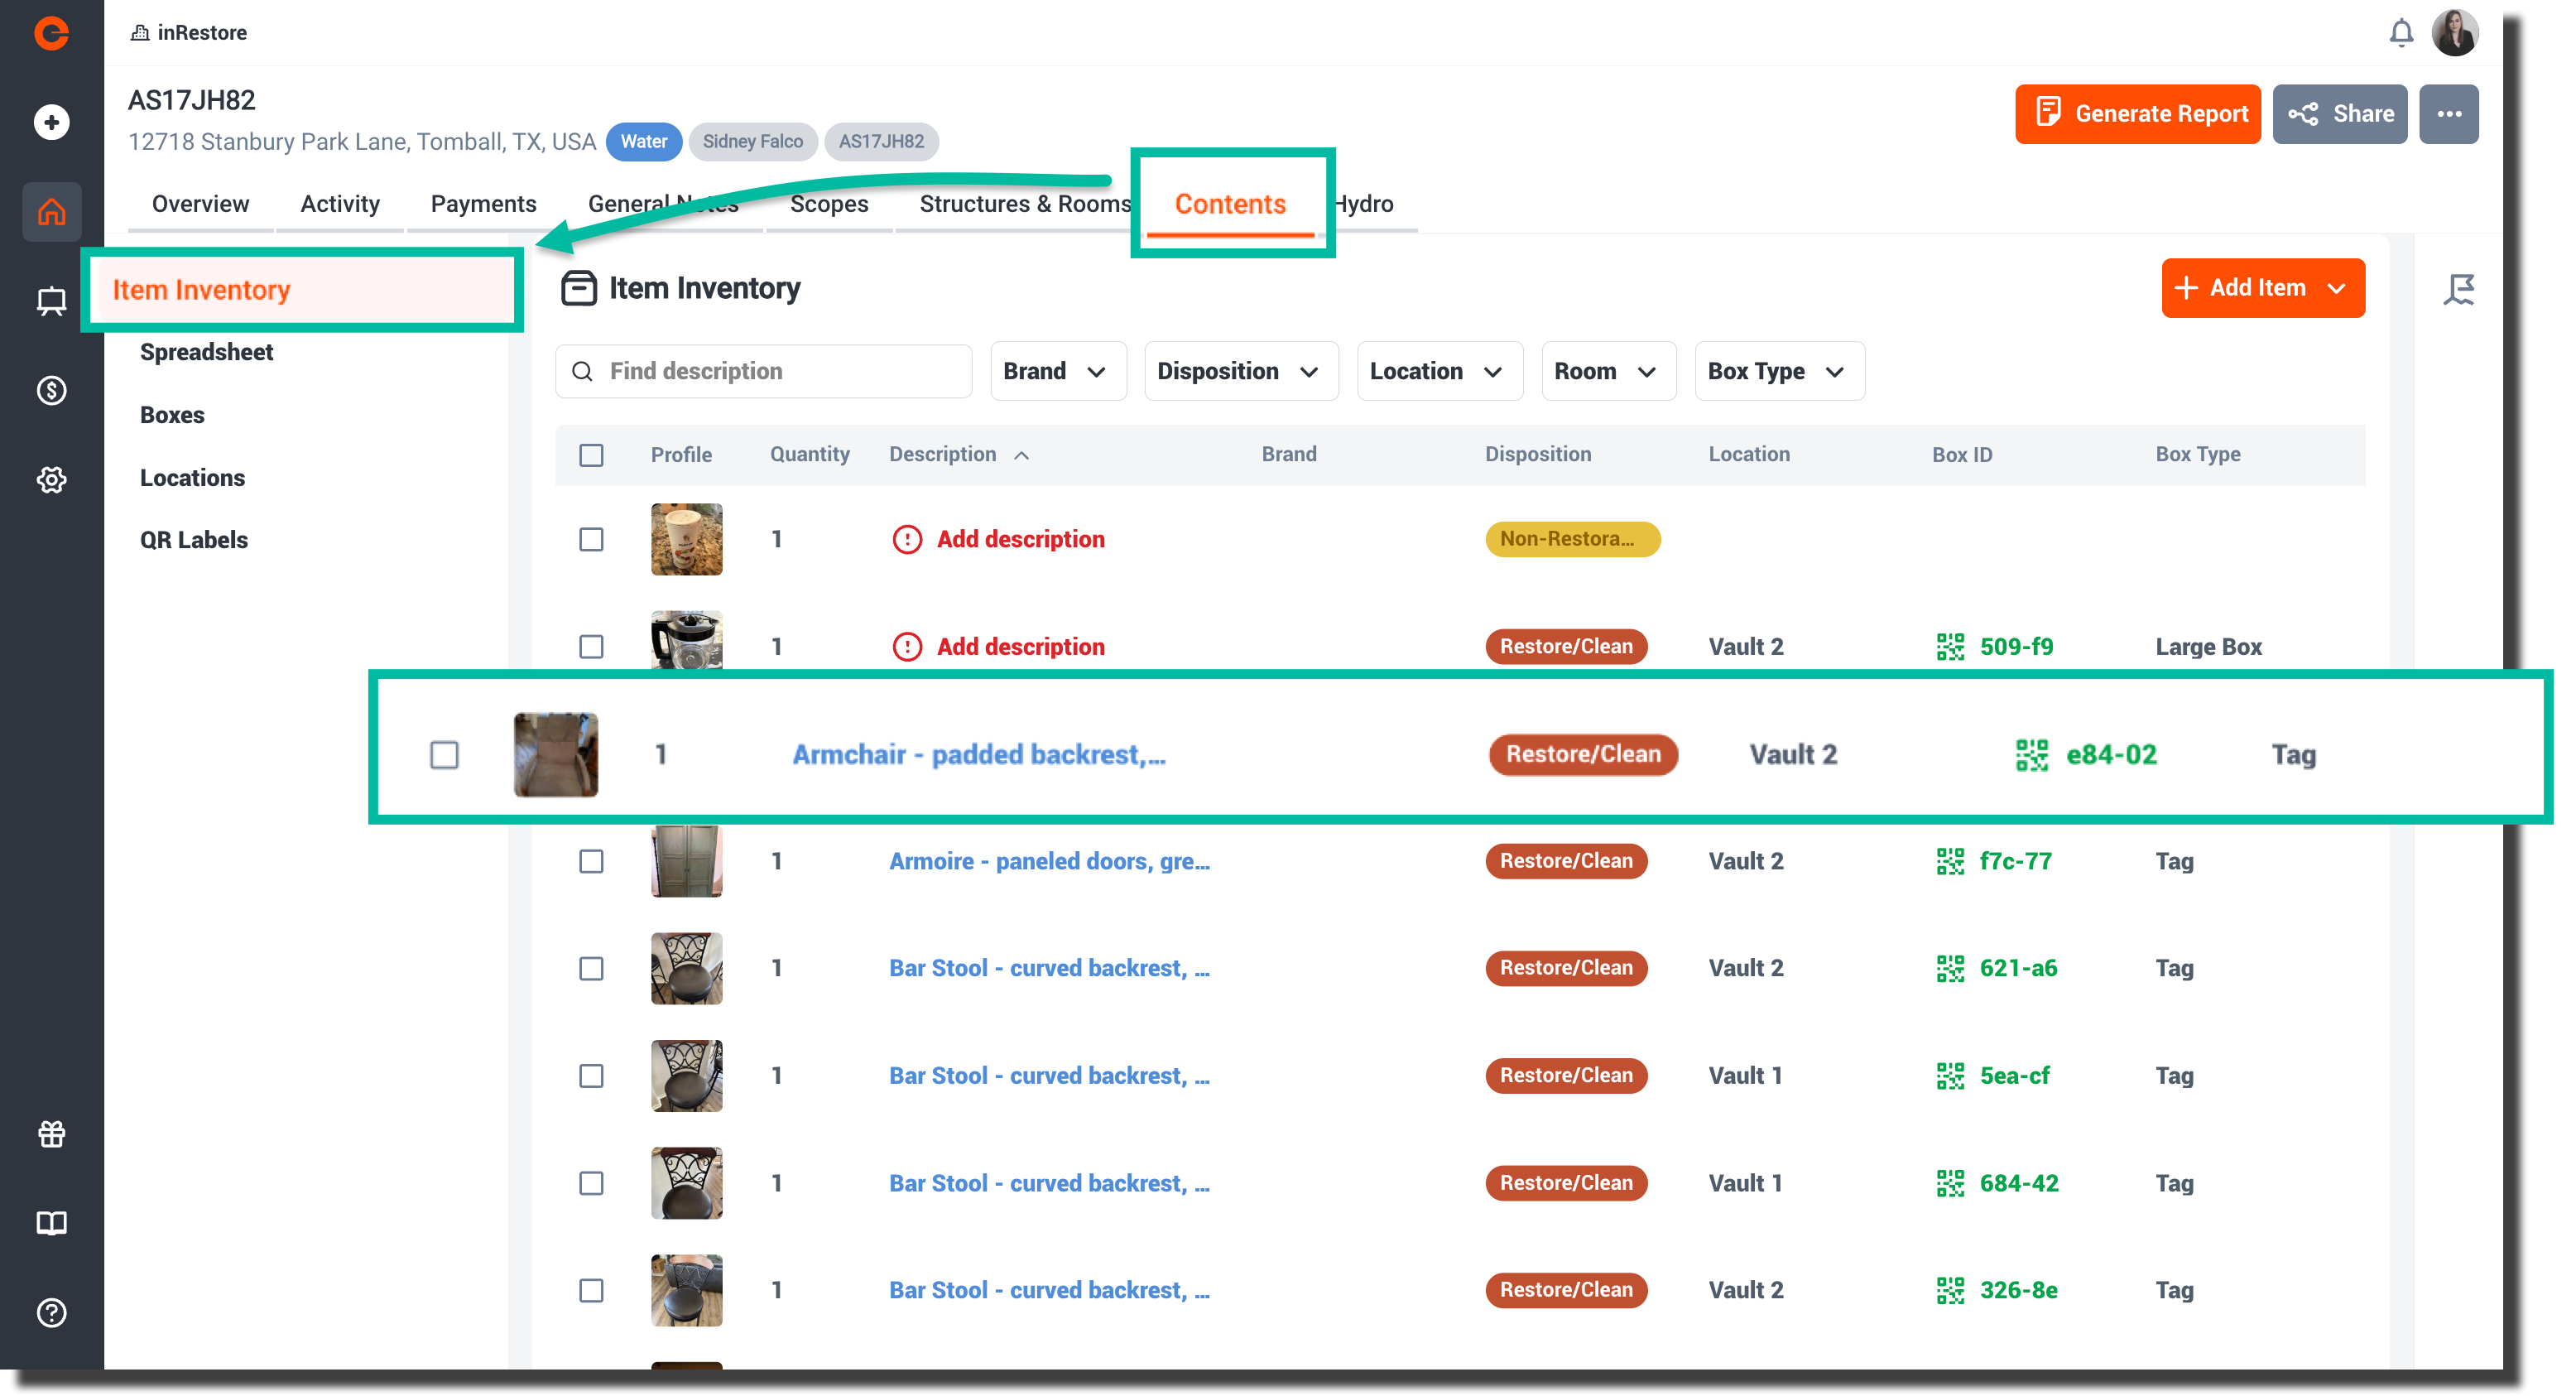2576x1396 pixels.
Task: Open the flag panel icon at right
Action: [x=2458, y=289]
